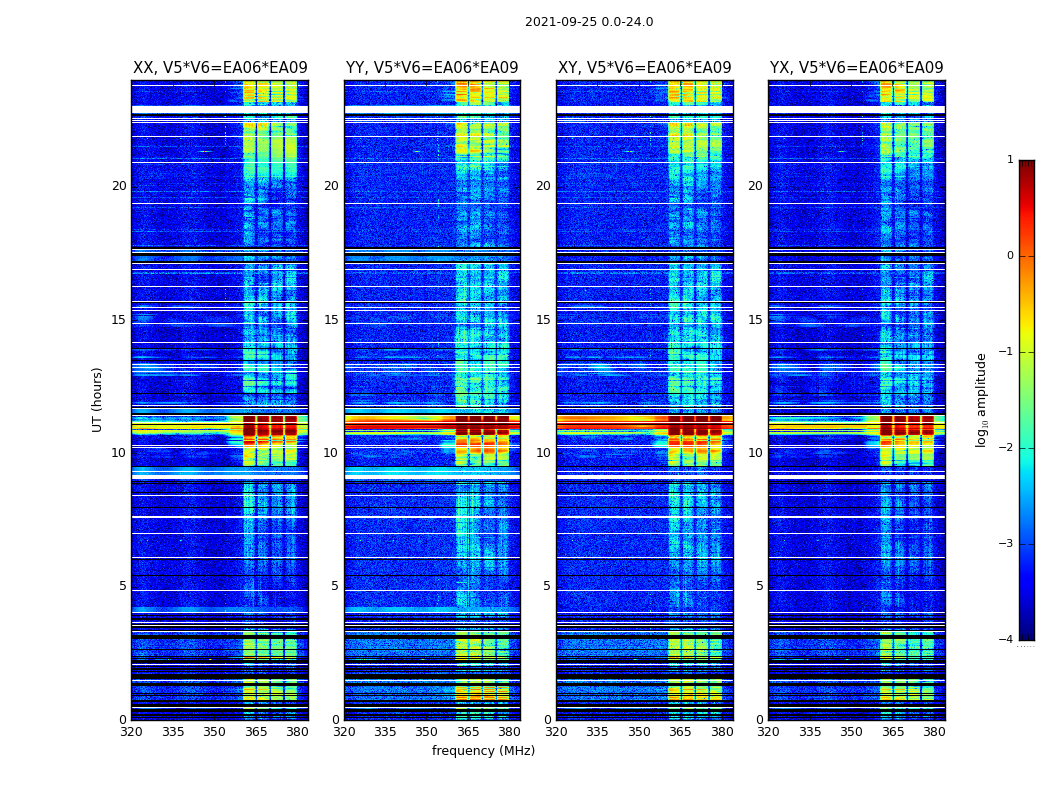The height and width of the screenshot is (800, 1050).
Task: Click the 365 tick under YX panel
Action: coord(893,732)
